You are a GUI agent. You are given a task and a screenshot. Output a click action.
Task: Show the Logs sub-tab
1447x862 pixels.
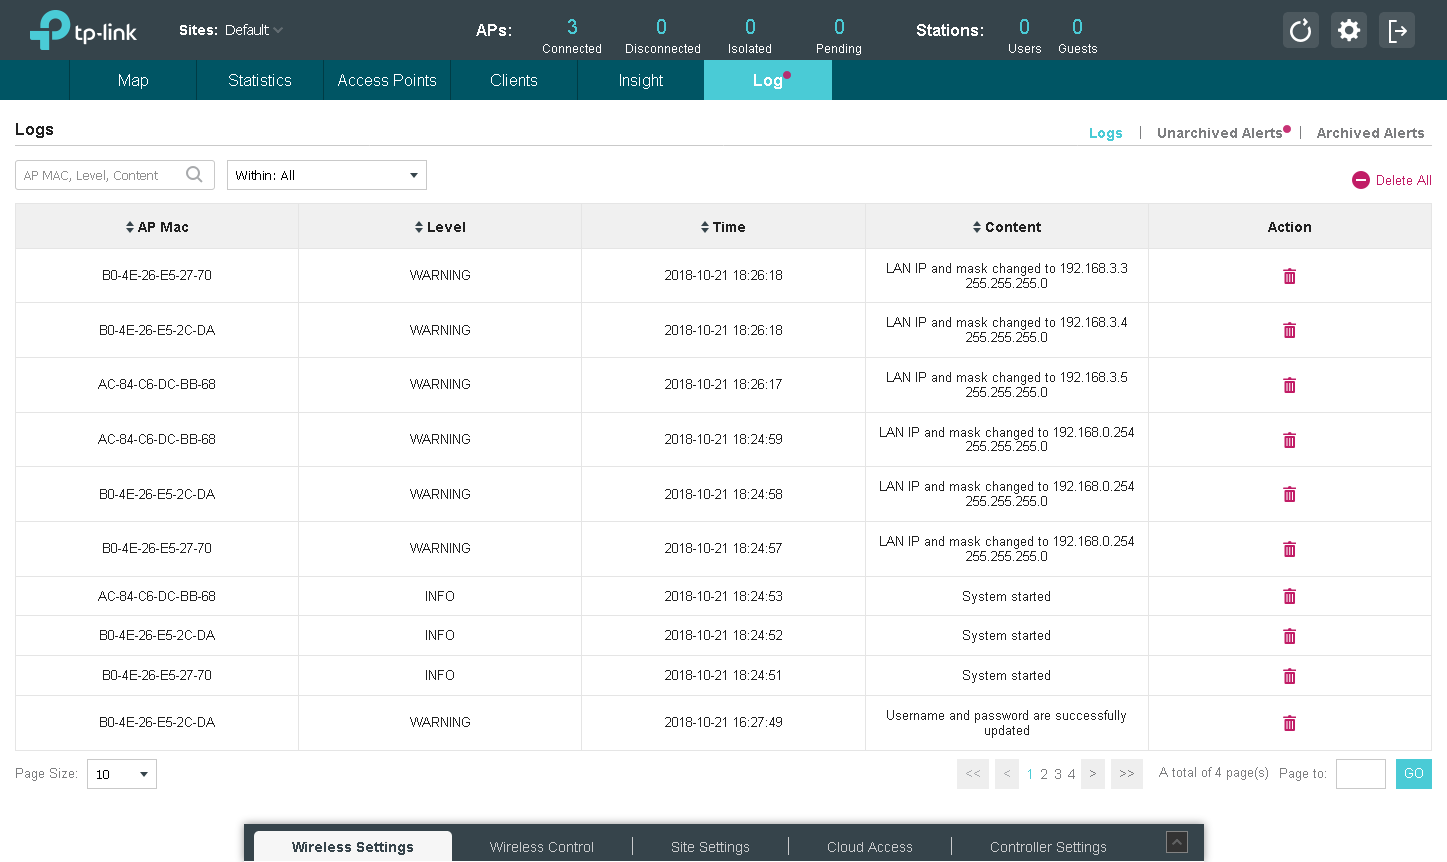1105,133
